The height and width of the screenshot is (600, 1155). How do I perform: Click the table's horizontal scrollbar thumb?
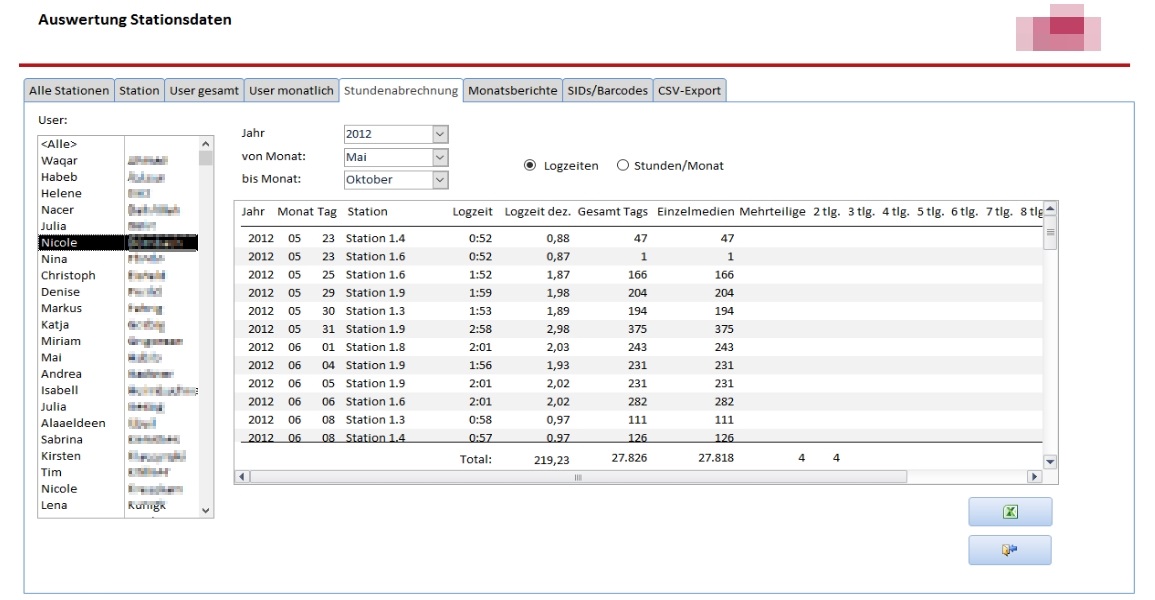[578, 477]
